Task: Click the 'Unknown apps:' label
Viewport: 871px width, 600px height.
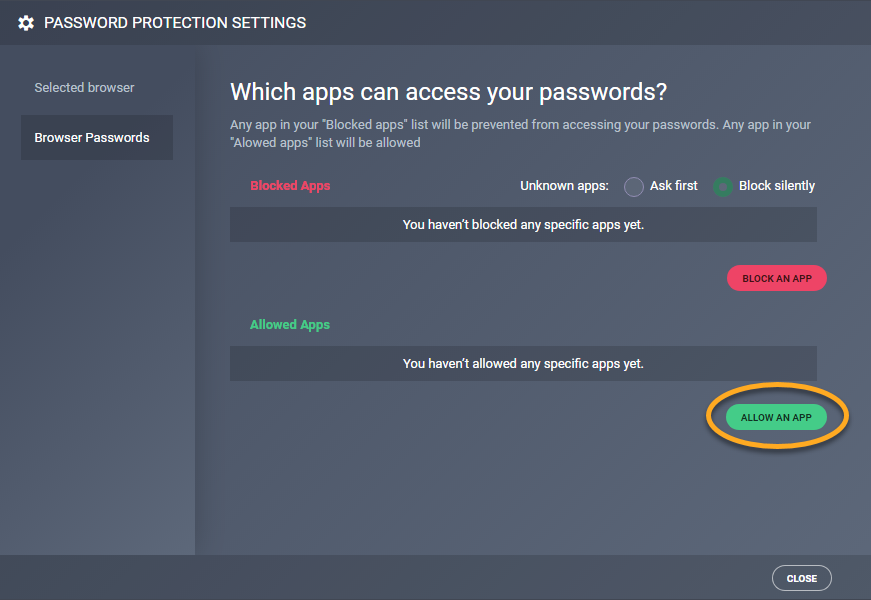Action: tap(565, 186)
